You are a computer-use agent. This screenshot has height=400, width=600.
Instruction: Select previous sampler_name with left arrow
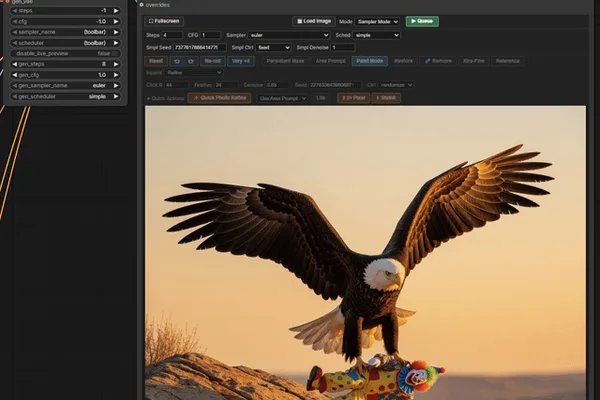point(15,32)
